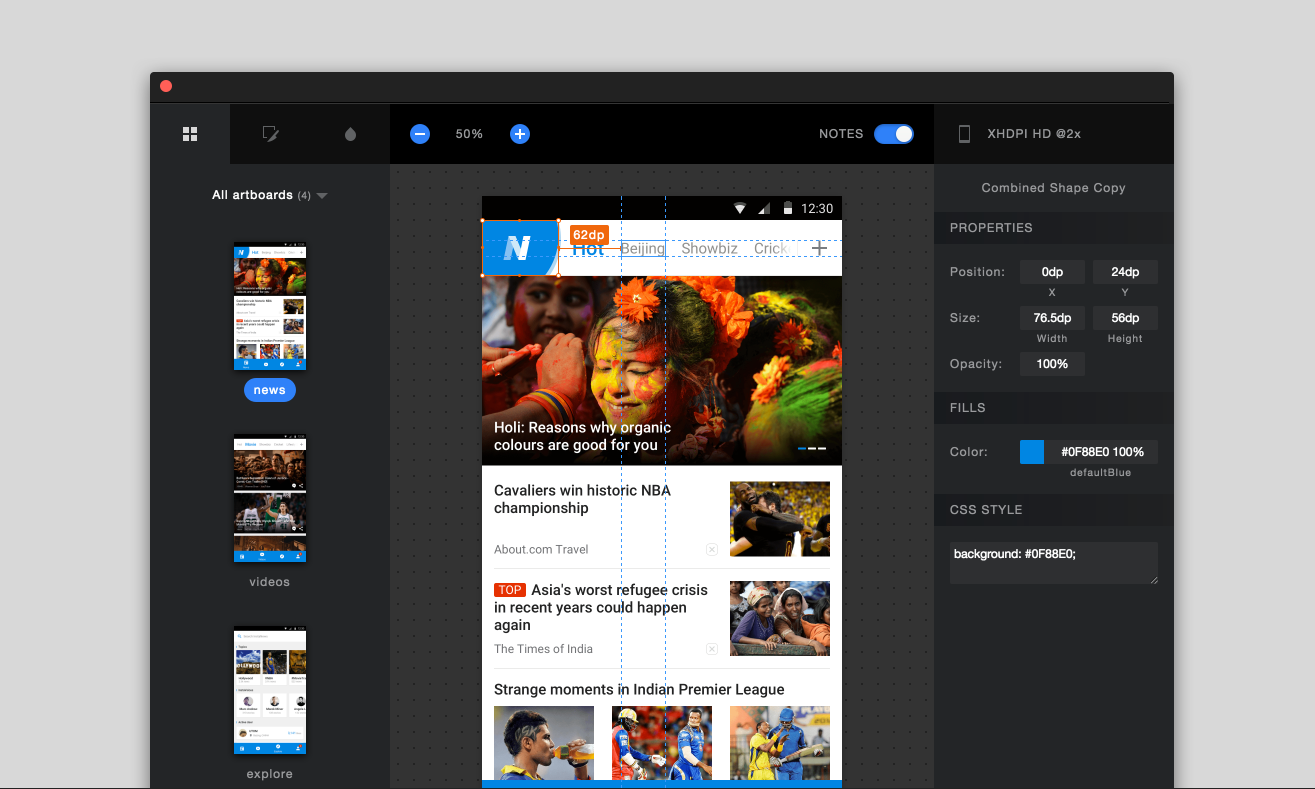
Task: Click the Cavaliers article thumbnail
Action: point(780,519)
